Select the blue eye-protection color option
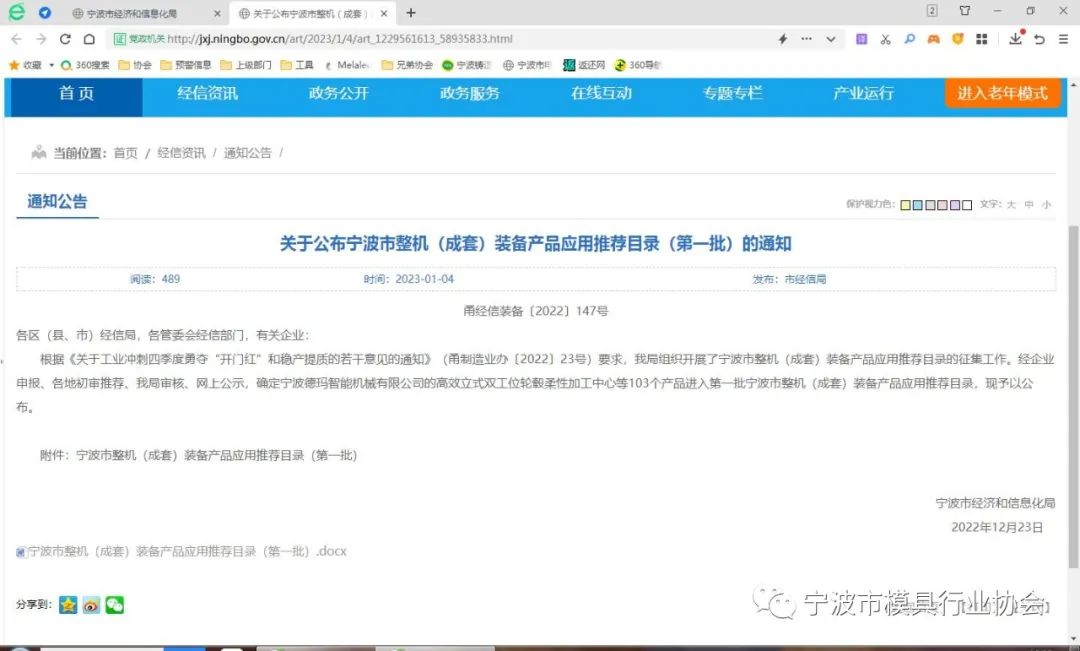Image resolution: width=1080 pixels, height=651 pixels. tap(918, 204)
